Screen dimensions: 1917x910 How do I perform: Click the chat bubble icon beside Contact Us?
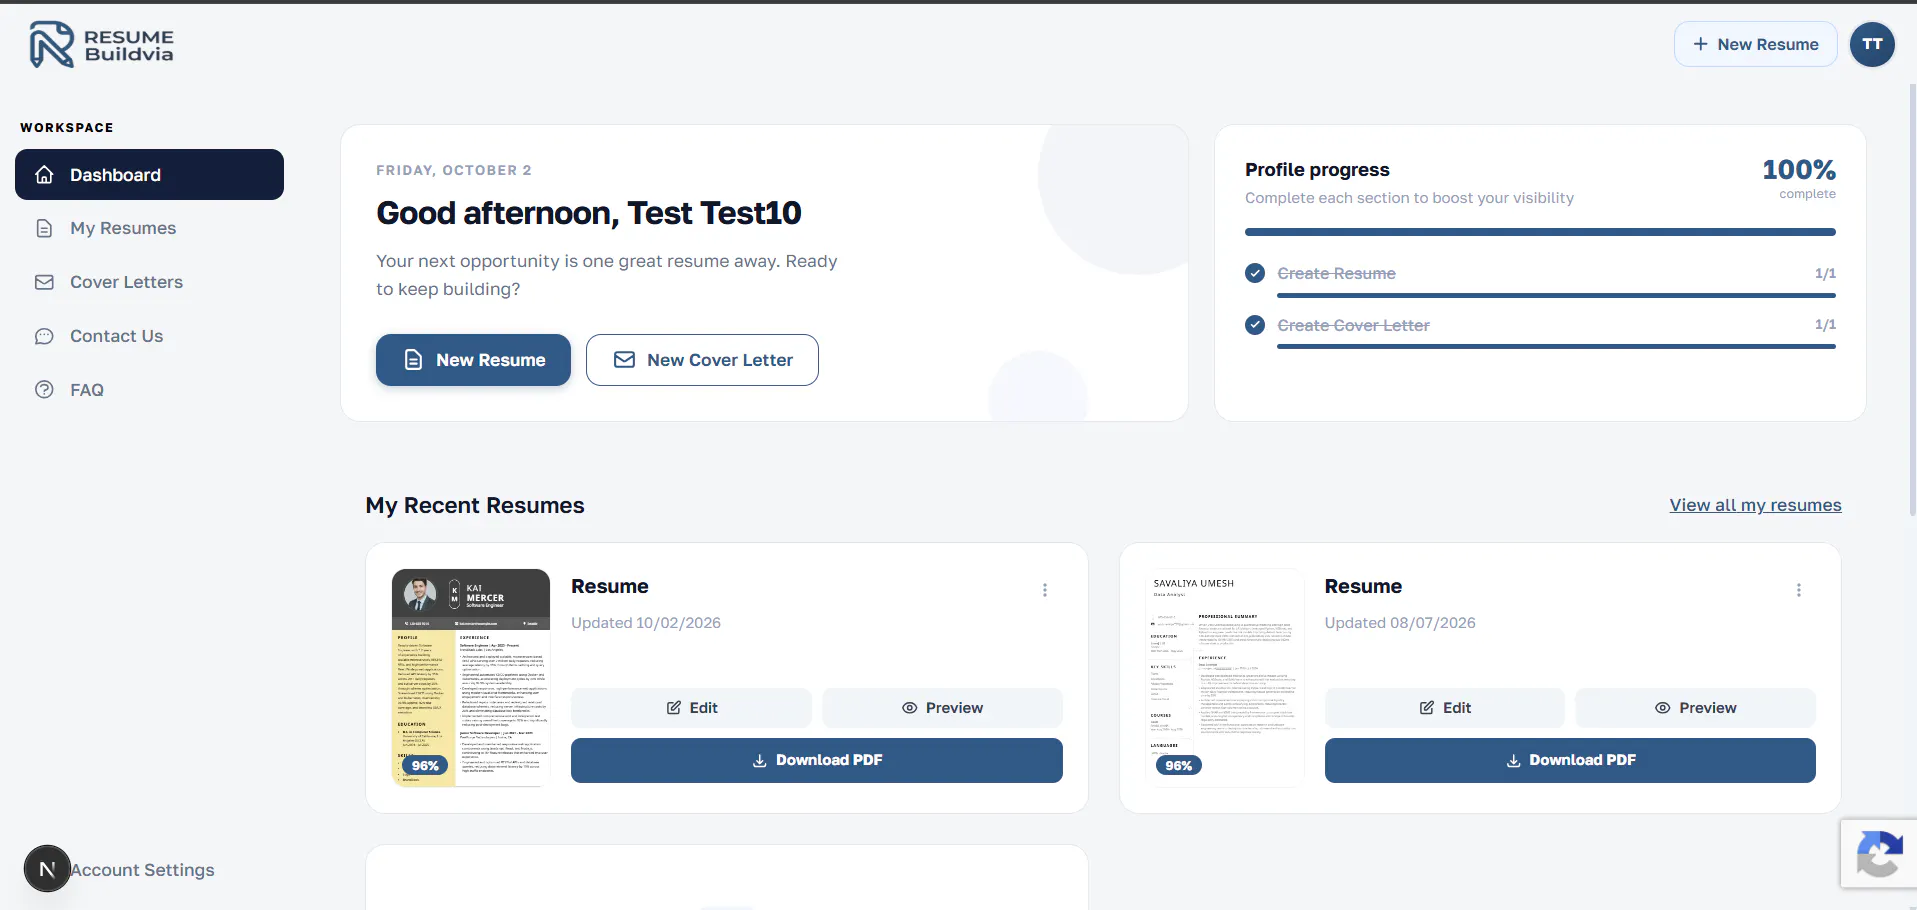tap(44, 336)
